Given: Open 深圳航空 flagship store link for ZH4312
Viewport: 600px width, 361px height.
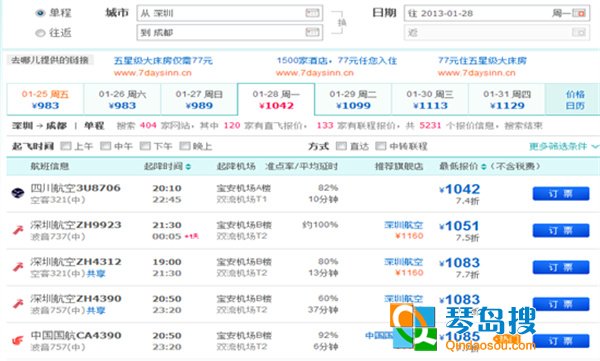Looking at the screenshot, I should point(404,262).
